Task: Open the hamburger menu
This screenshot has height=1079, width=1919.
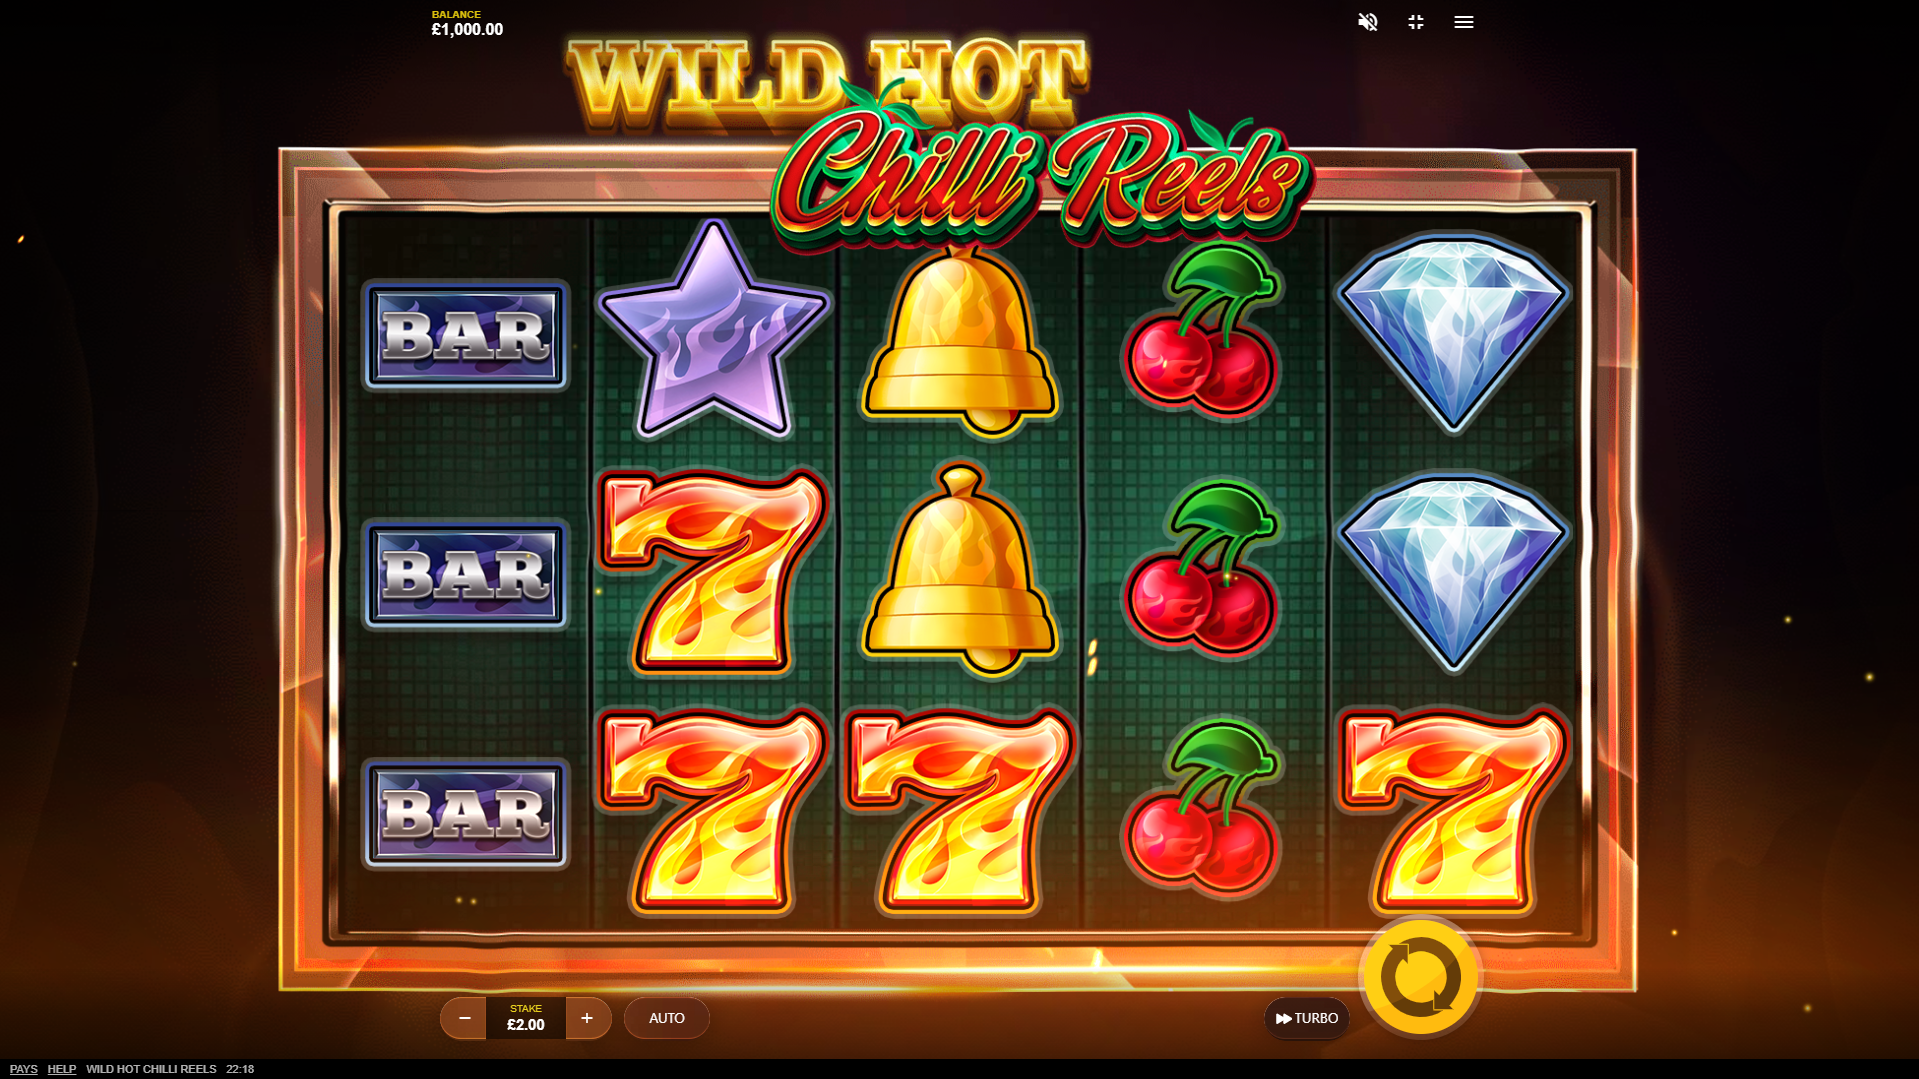Action: coord(1463,22)
